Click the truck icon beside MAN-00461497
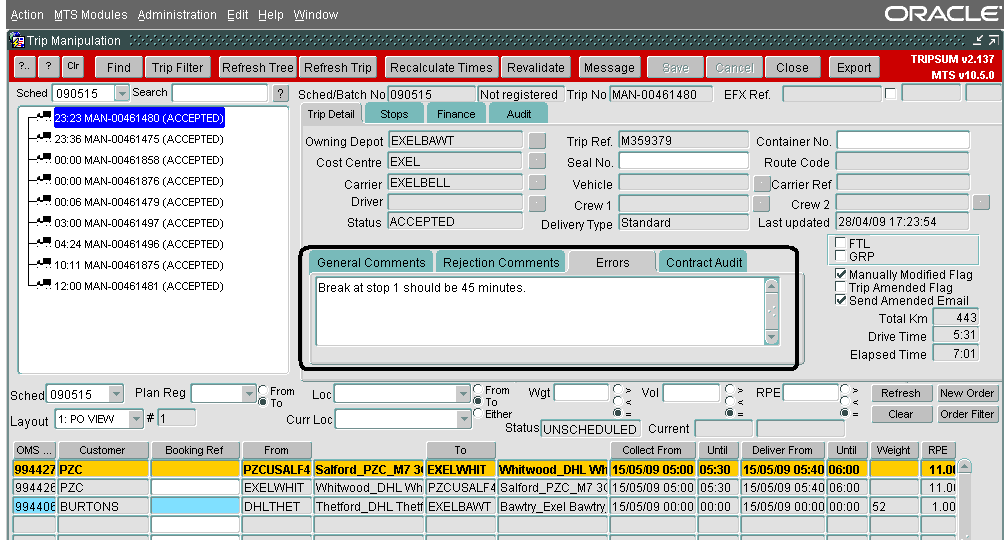Screen dimensions: 1004x540 [44, 222]
